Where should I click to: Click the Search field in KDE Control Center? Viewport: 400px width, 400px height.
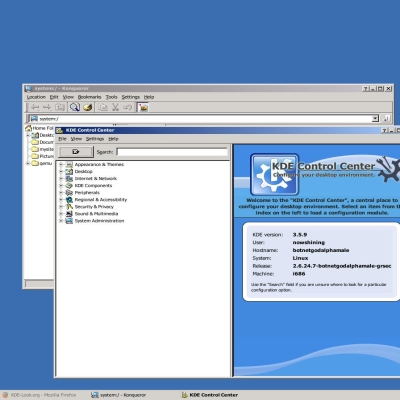[x=172, y=152]
